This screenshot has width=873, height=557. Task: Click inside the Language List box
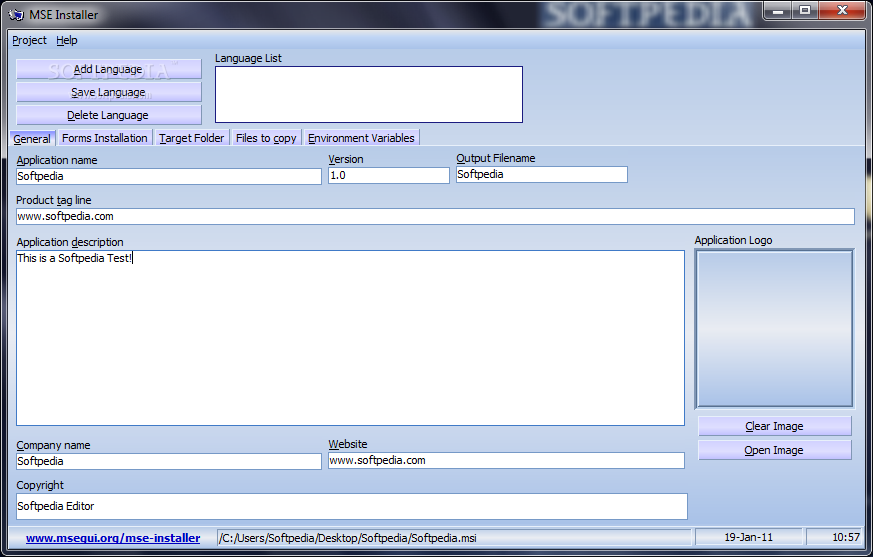tap(369, 95)
